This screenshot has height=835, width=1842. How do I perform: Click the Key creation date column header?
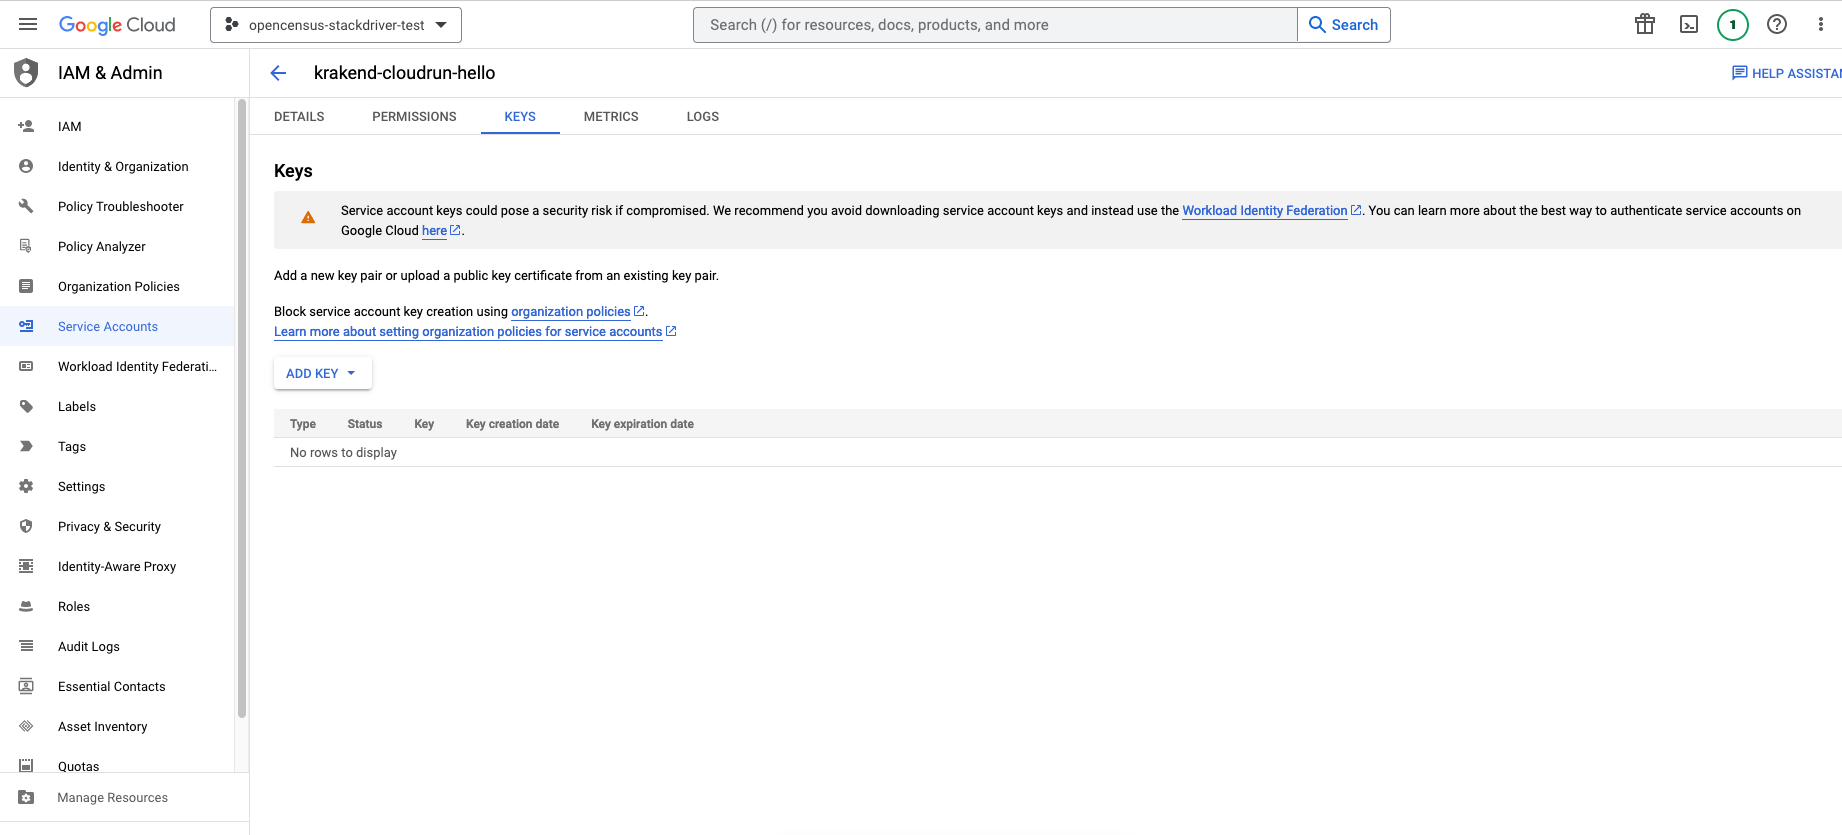point(512,424)
